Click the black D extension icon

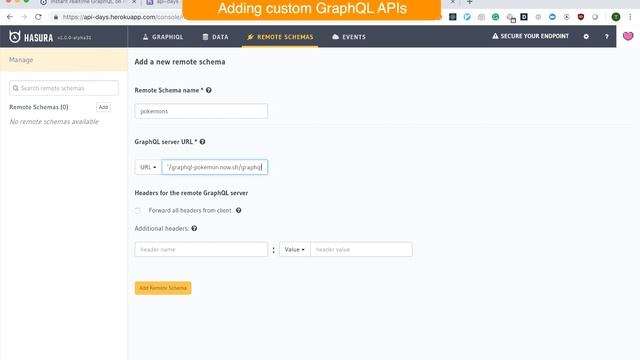524,17
